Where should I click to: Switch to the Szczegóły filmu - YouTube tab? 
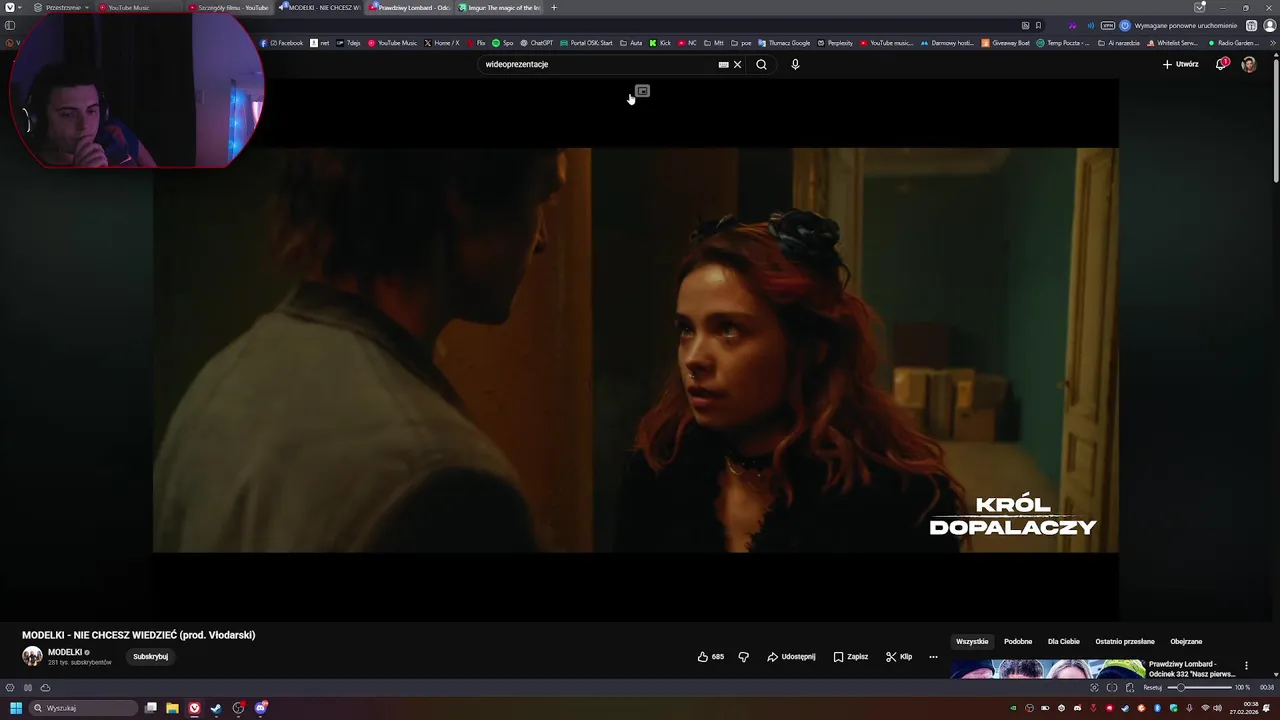point(230,8)
